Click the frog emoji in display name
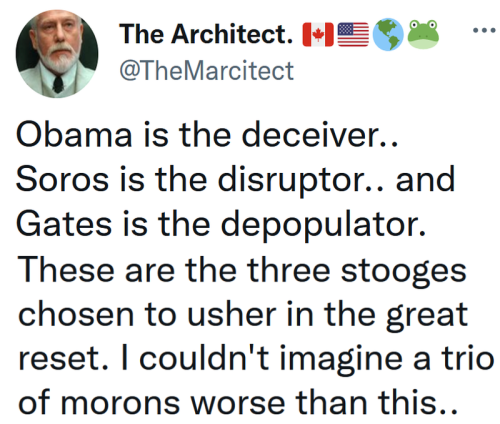Viewport: 500px width, 424px height. (423, 34)
